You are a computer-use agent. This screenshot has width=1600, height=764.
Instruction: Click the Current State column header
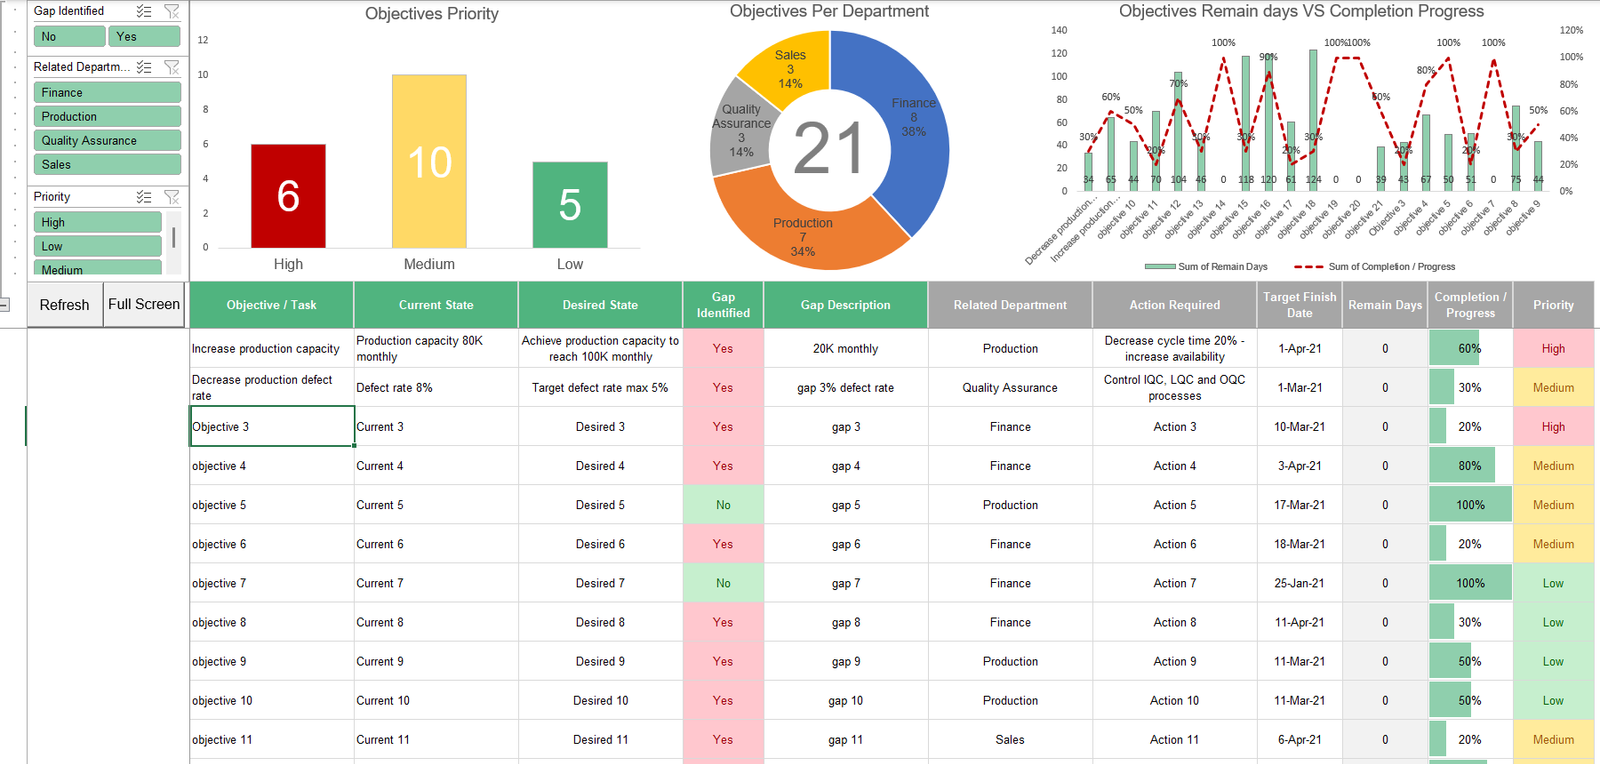(x=436, y=305)
